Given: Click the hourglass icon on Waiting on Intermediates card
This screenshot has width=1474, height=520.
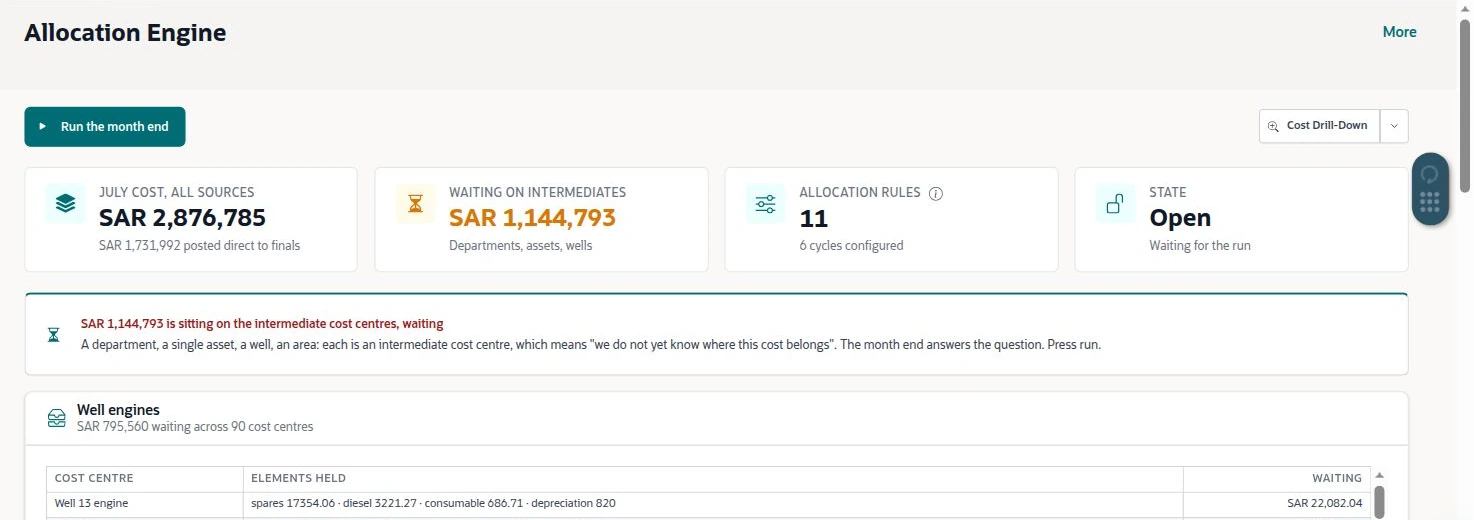Looking at the screenshot, I should point(416,203).
